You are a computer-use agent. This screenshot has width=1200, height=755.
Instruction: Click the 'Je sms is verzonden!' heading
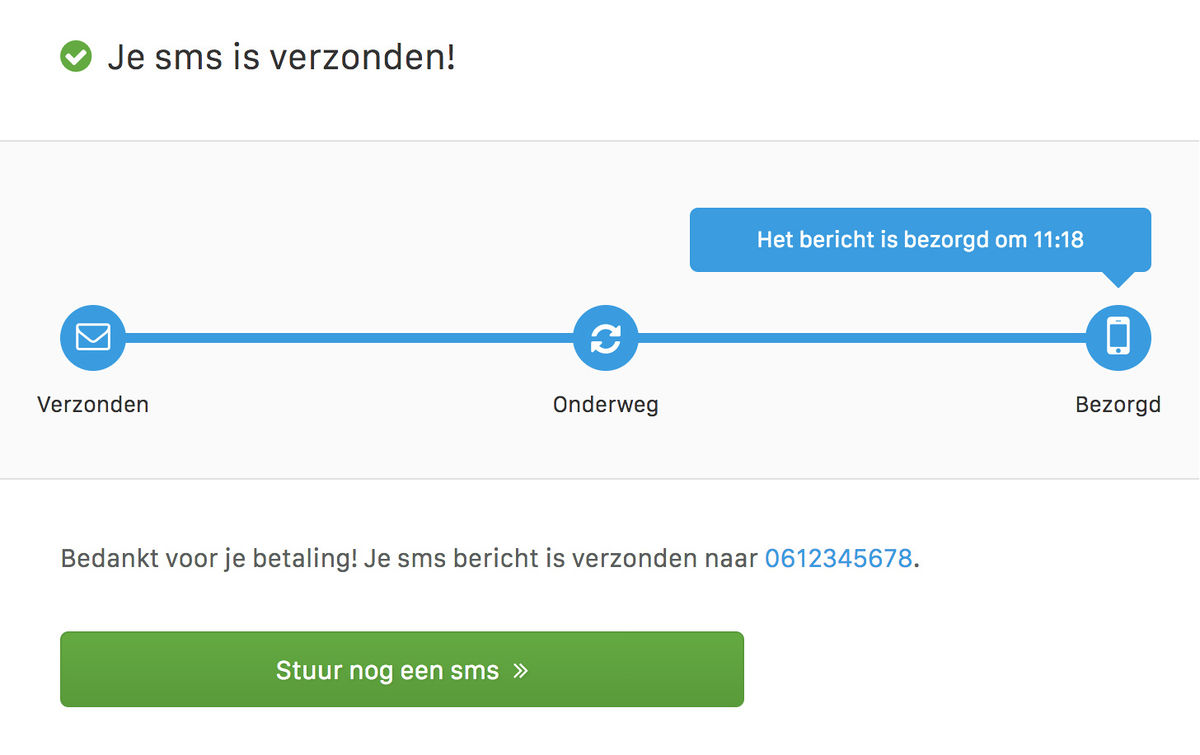coord(281,57)
